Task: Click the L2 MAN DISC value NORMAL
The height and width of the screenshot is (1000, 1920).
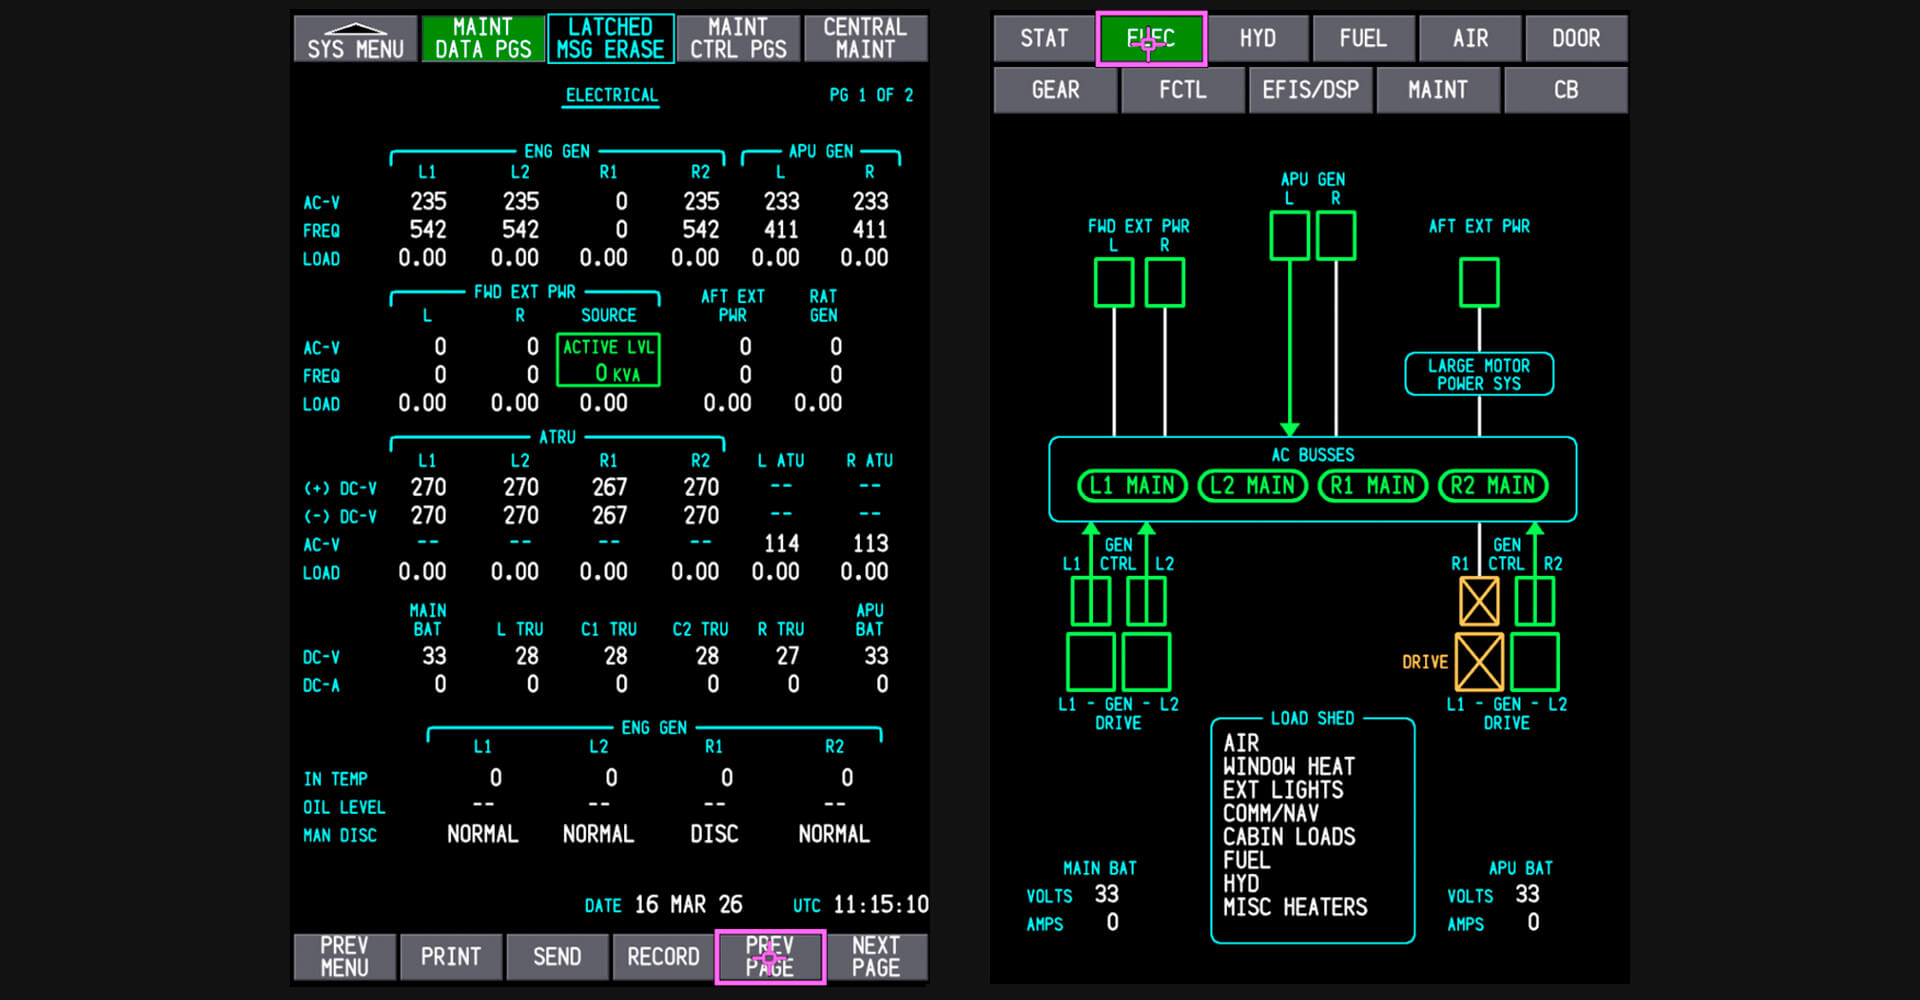Action: [x=598, y=834]
